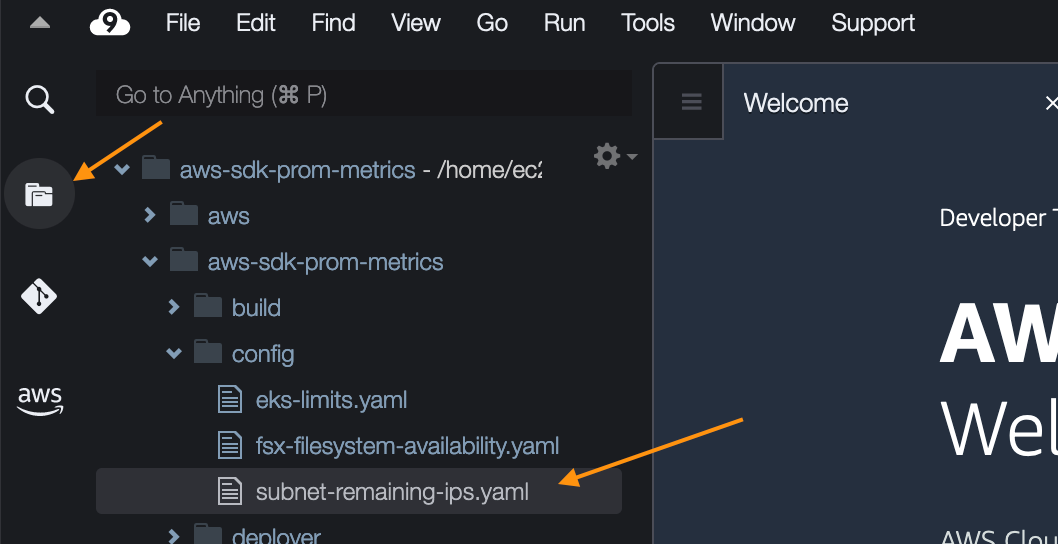Open subnet-remaining-ips.yaml file
Image resolution: width=1058 pixels, height=544 pixels.
tap(392, 492)
